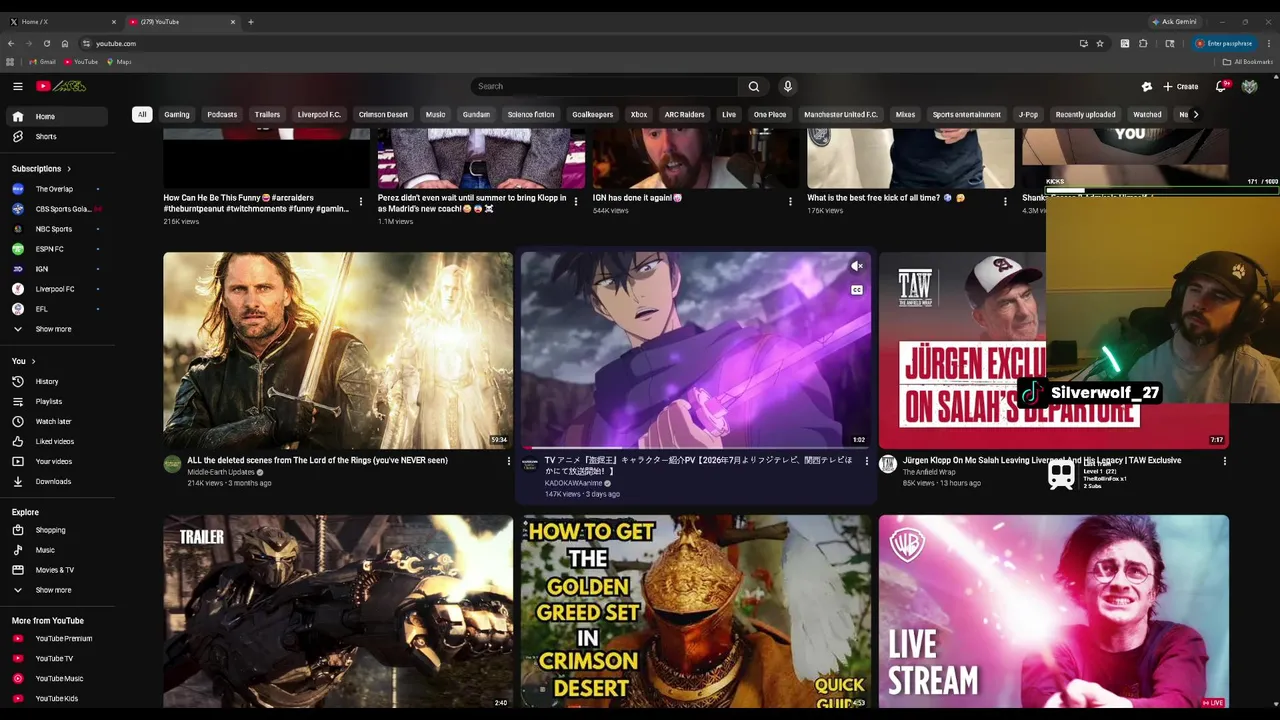Open Shopping under Explore
The image size is (1280, 720).
tap(56, 530)
